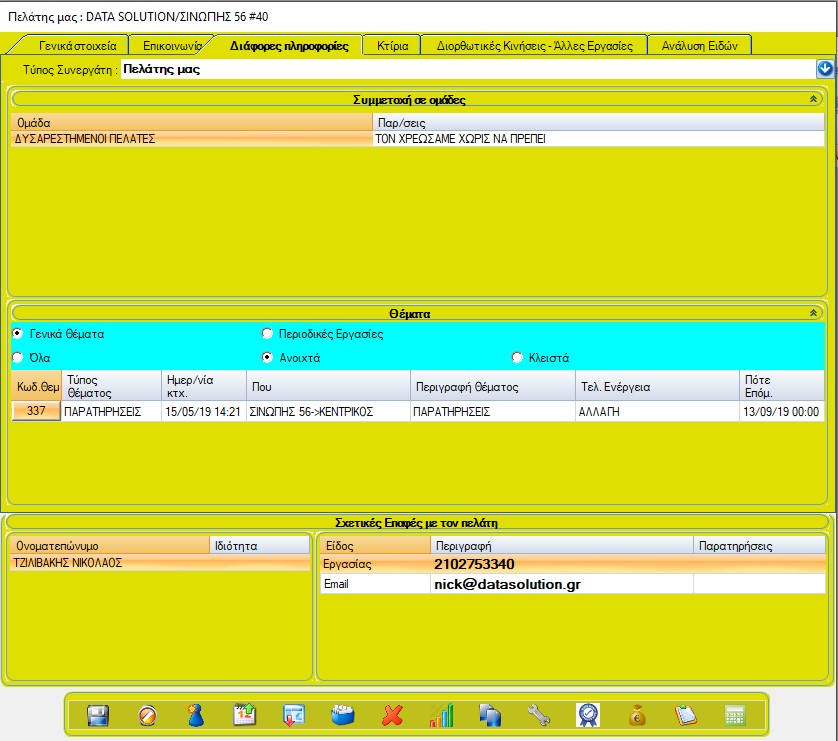Click the 337 topic code button
The image size is (838, 741).
36,411
